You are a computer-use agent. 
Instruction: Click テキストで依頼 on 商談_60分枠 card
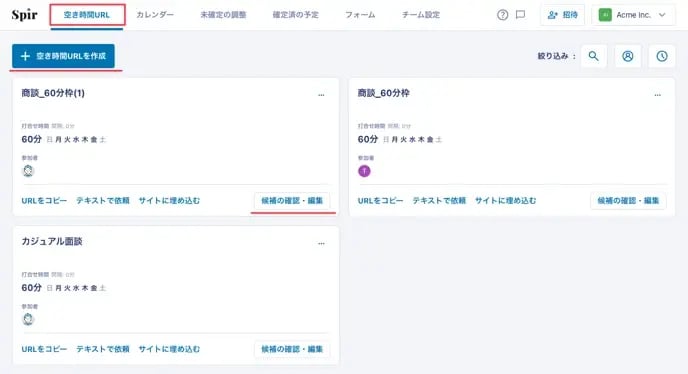pos(439,201)
